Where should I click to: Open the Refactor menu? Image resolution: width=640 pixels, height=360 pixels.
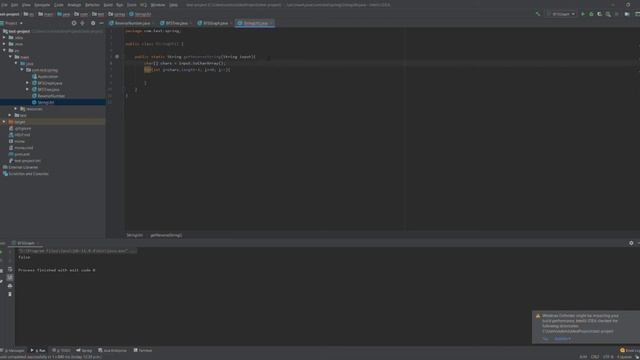[x=92, y=5]
